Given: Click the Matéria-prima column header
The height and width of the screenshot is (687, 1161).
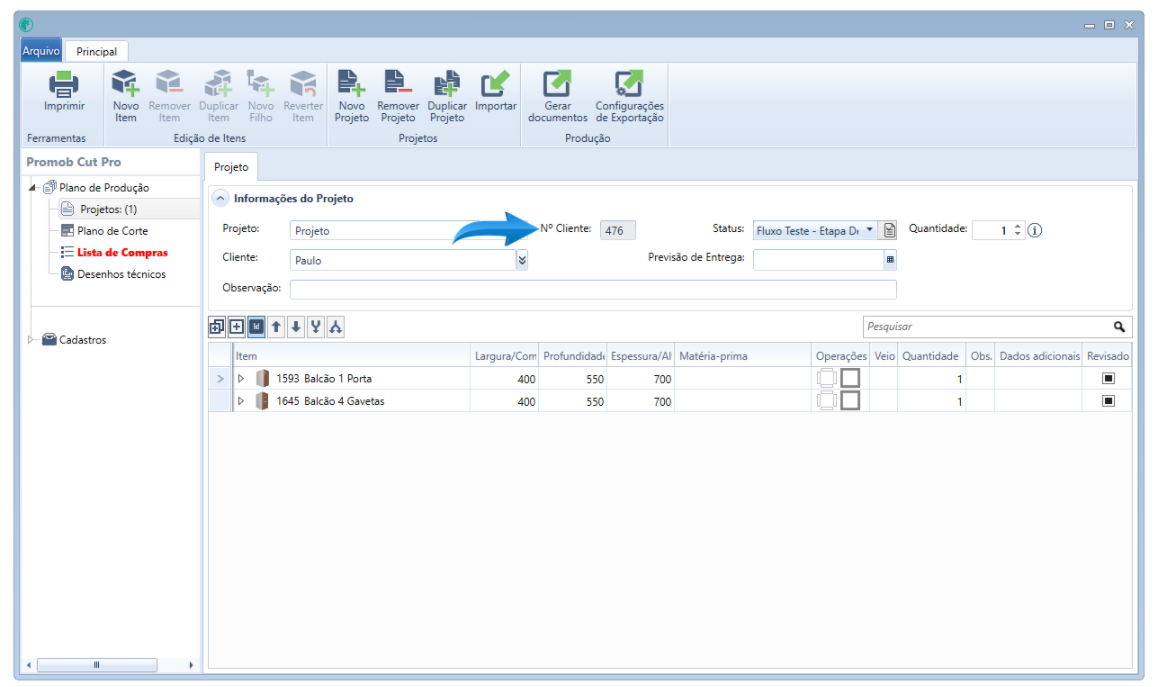Looking at the screenshot, I should click(x=743, y=356).
